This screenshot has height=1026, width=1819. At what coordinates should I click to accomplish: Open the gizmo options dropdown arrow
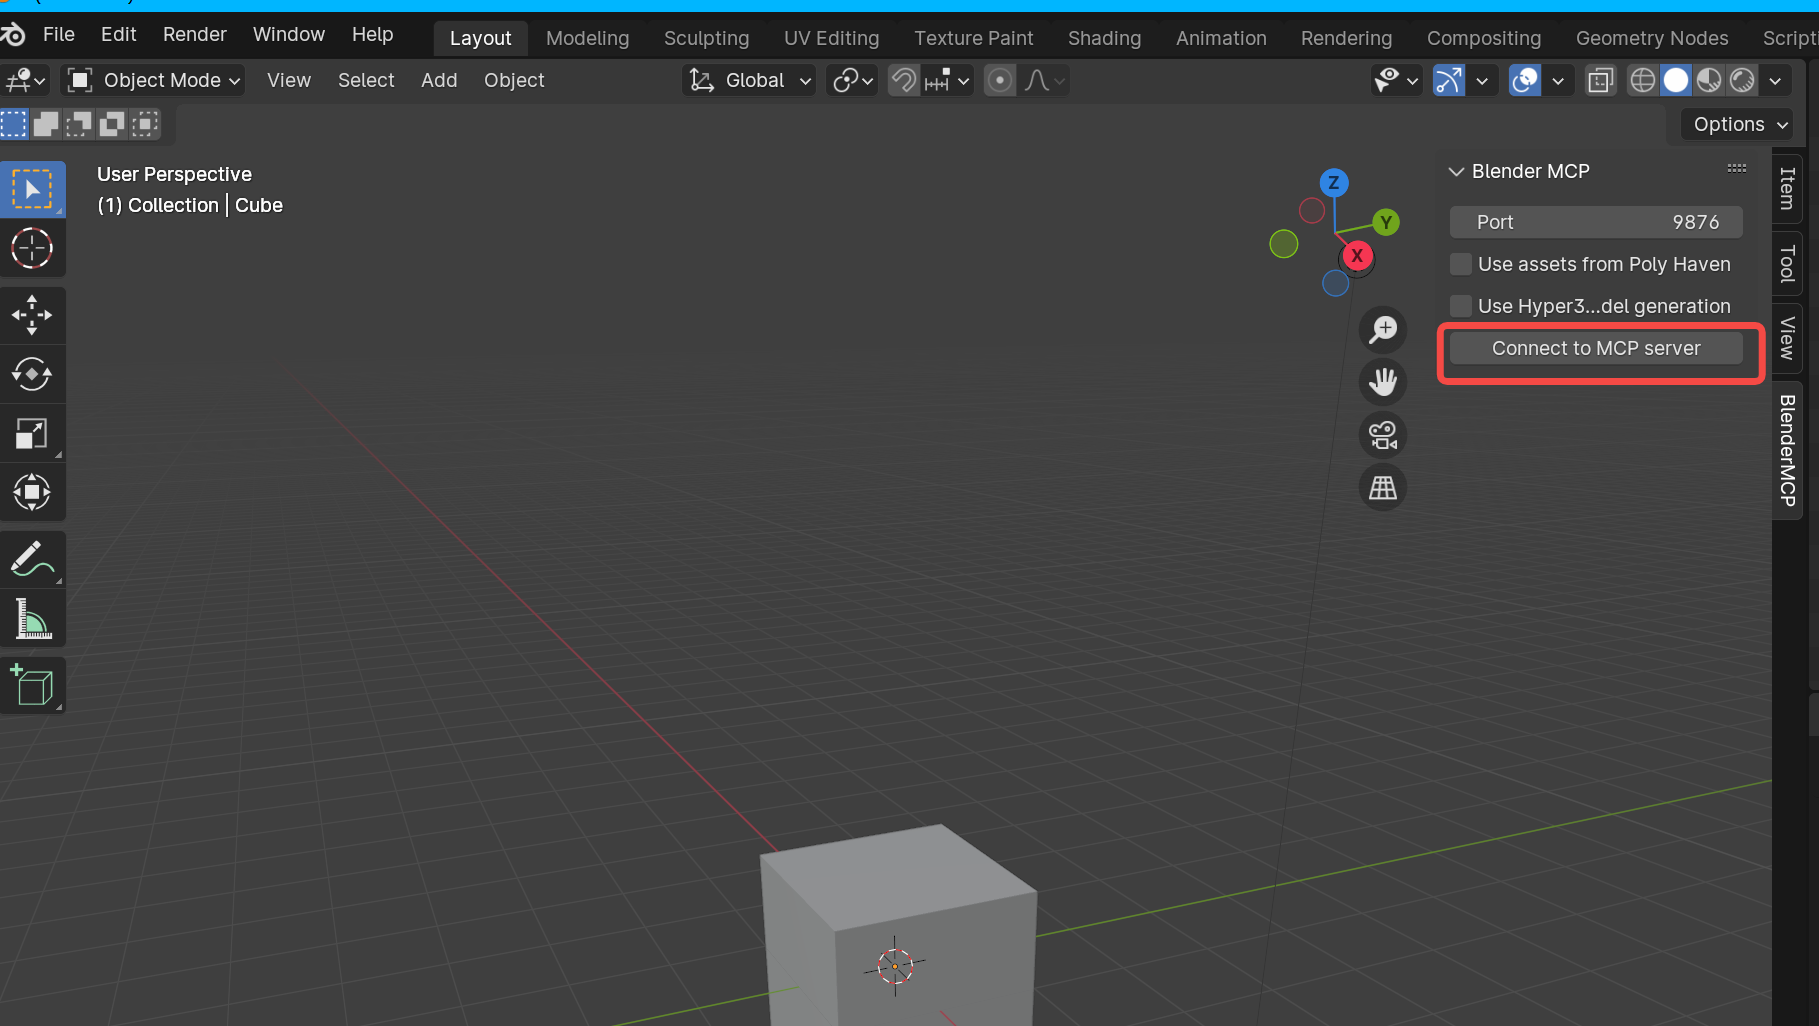[x=1482, y=80]
